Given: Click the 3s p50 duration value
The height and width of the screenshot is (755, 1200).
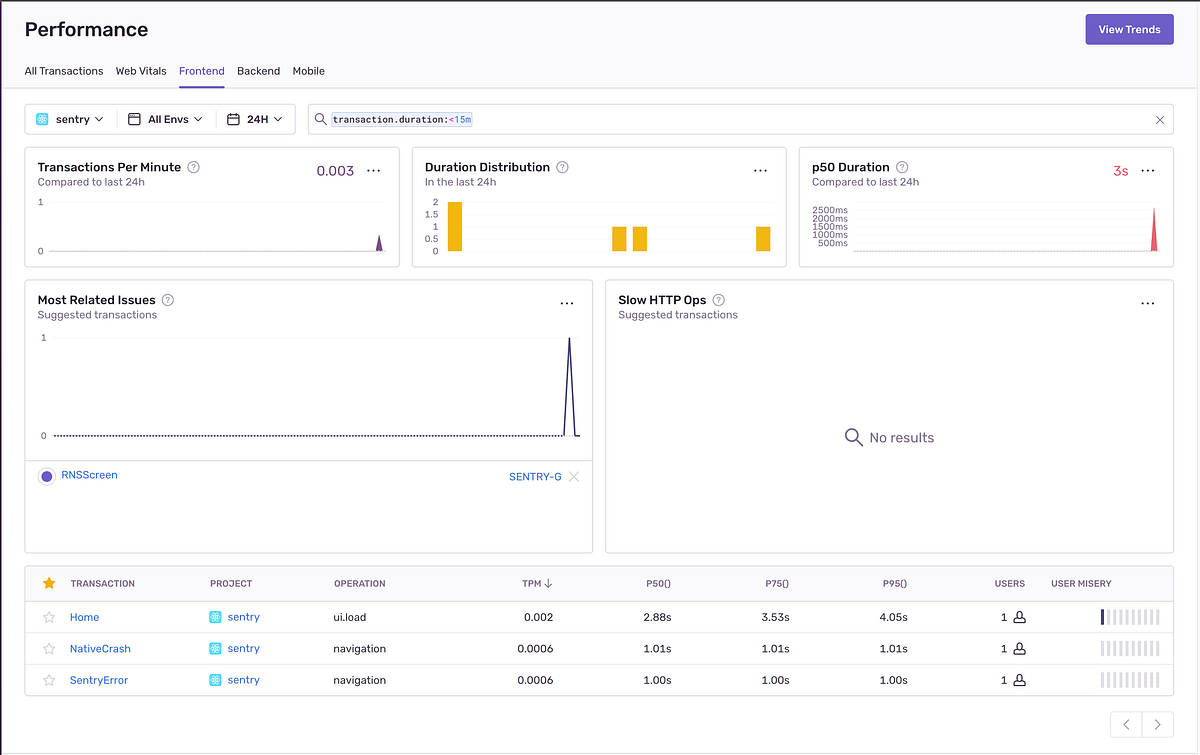Looking at the screenshot, I should [1120, 171].
